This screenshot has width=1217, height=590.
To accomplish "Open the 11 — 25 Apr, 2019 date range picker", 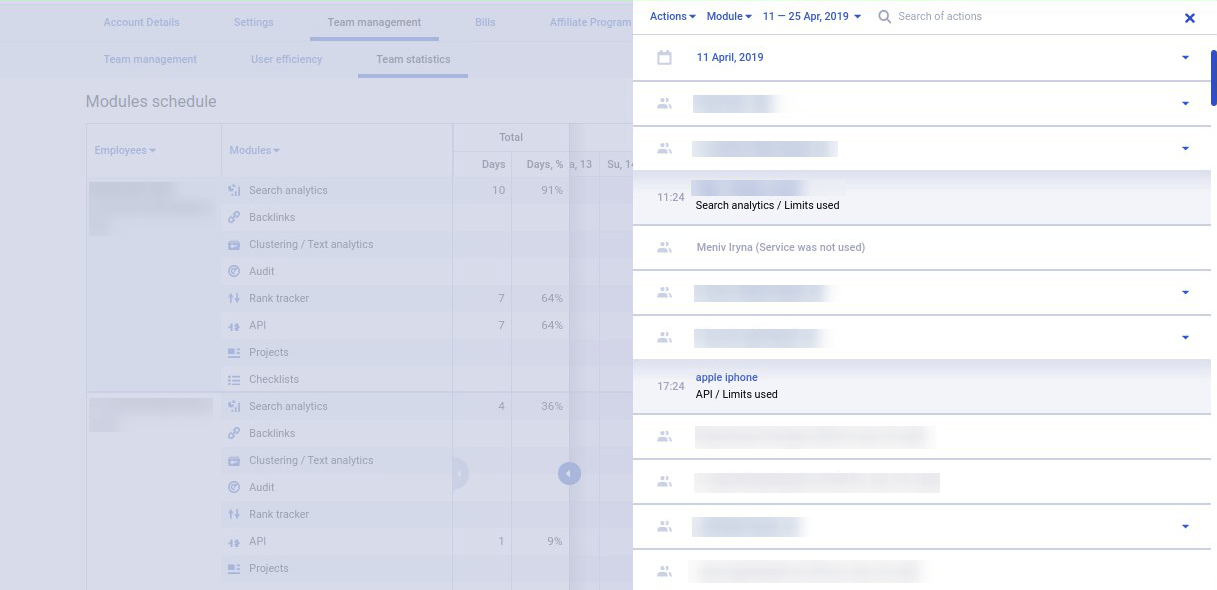I will pyautogui.click(x=811, y=17).
